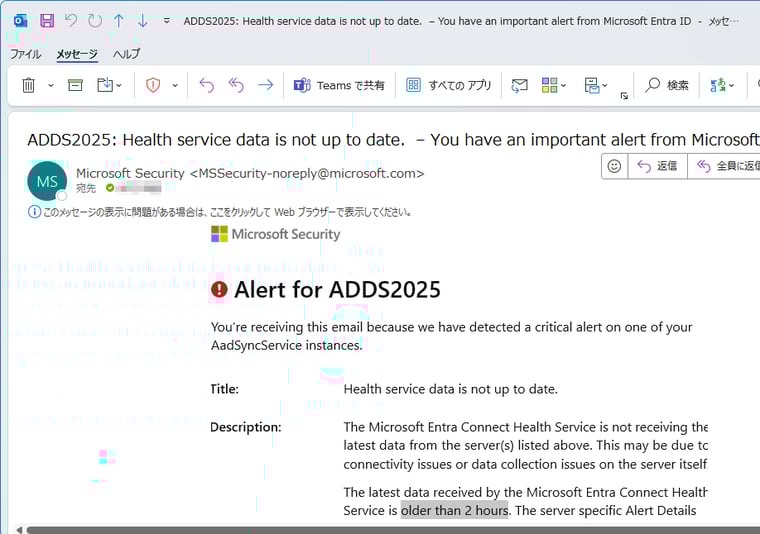Reply using ribbon reply arrow
The width and height of the screenshot is (760, 534).
point(206,85)
